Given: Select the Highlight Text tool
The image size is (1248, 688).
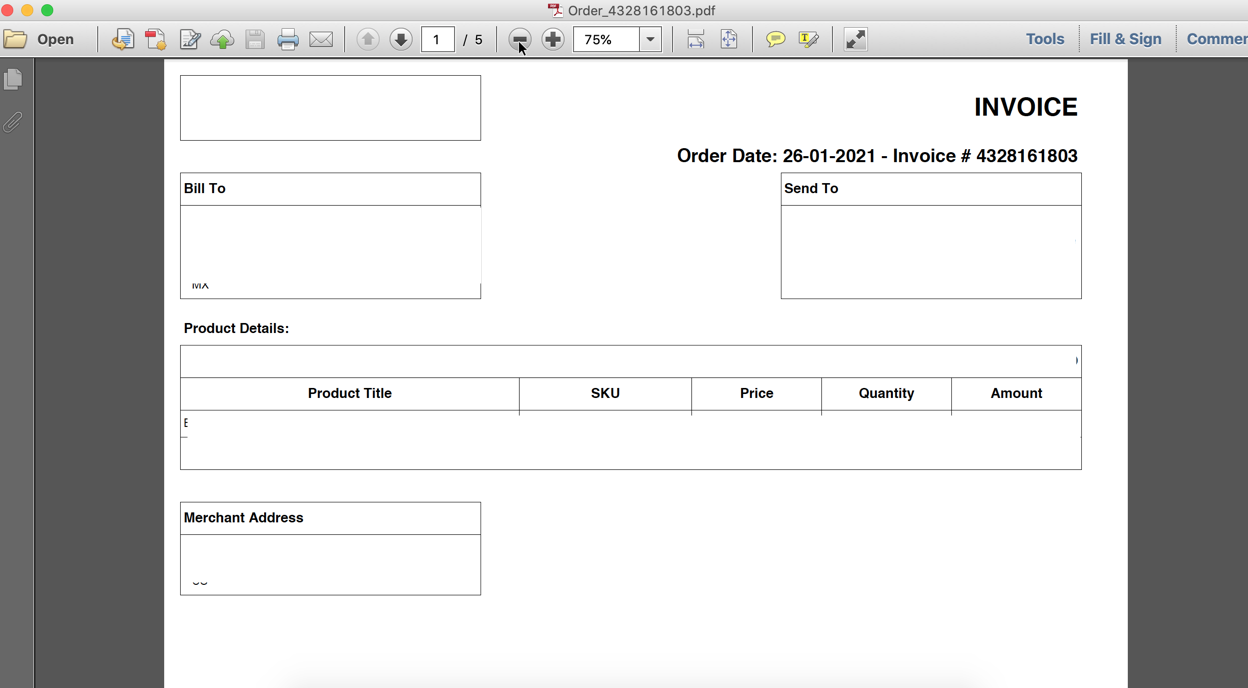Looking at the screenshot, I should (808, 39).
